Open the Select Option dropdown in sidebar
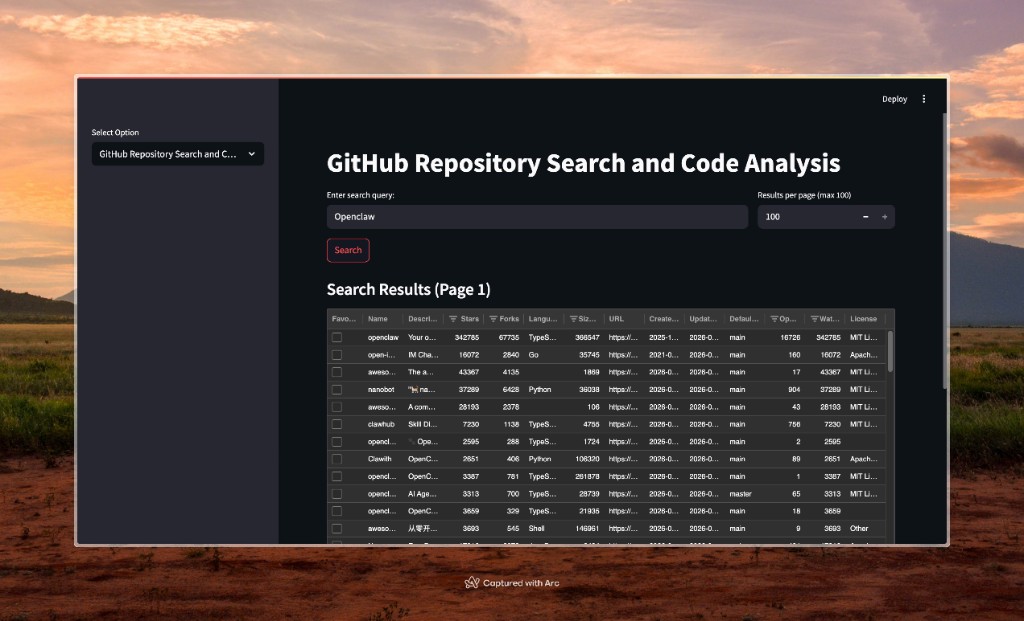Viewport: 1024px width, 621px height. 178,154
